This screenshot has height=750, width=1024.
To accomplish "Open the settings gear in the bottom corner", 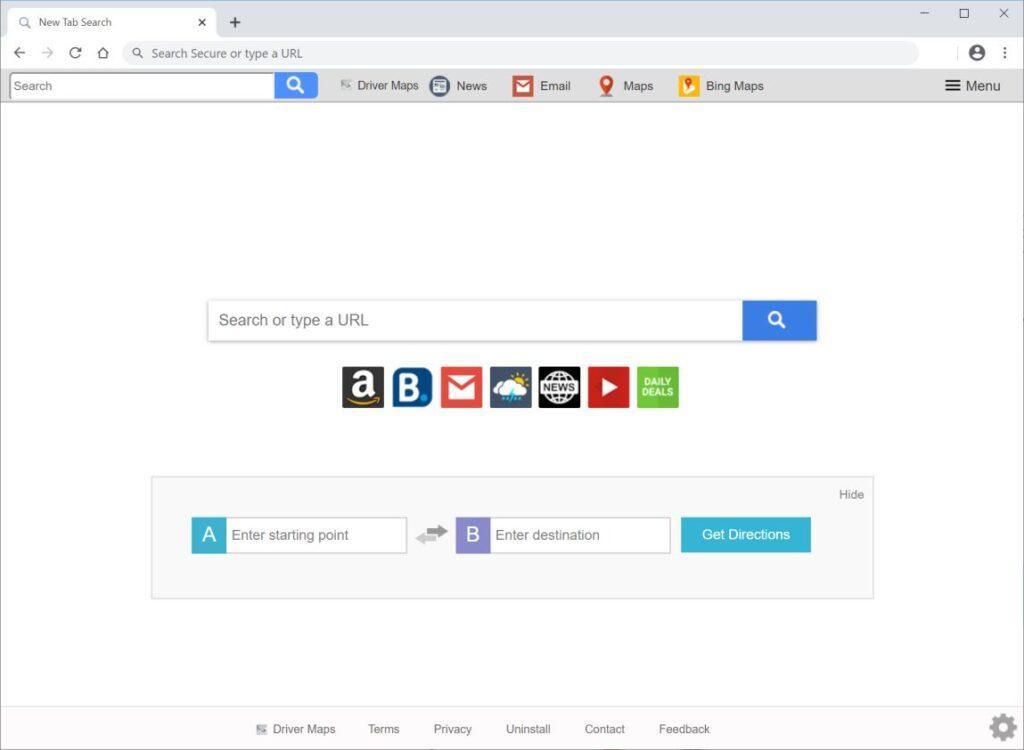I will point(1001,726).
